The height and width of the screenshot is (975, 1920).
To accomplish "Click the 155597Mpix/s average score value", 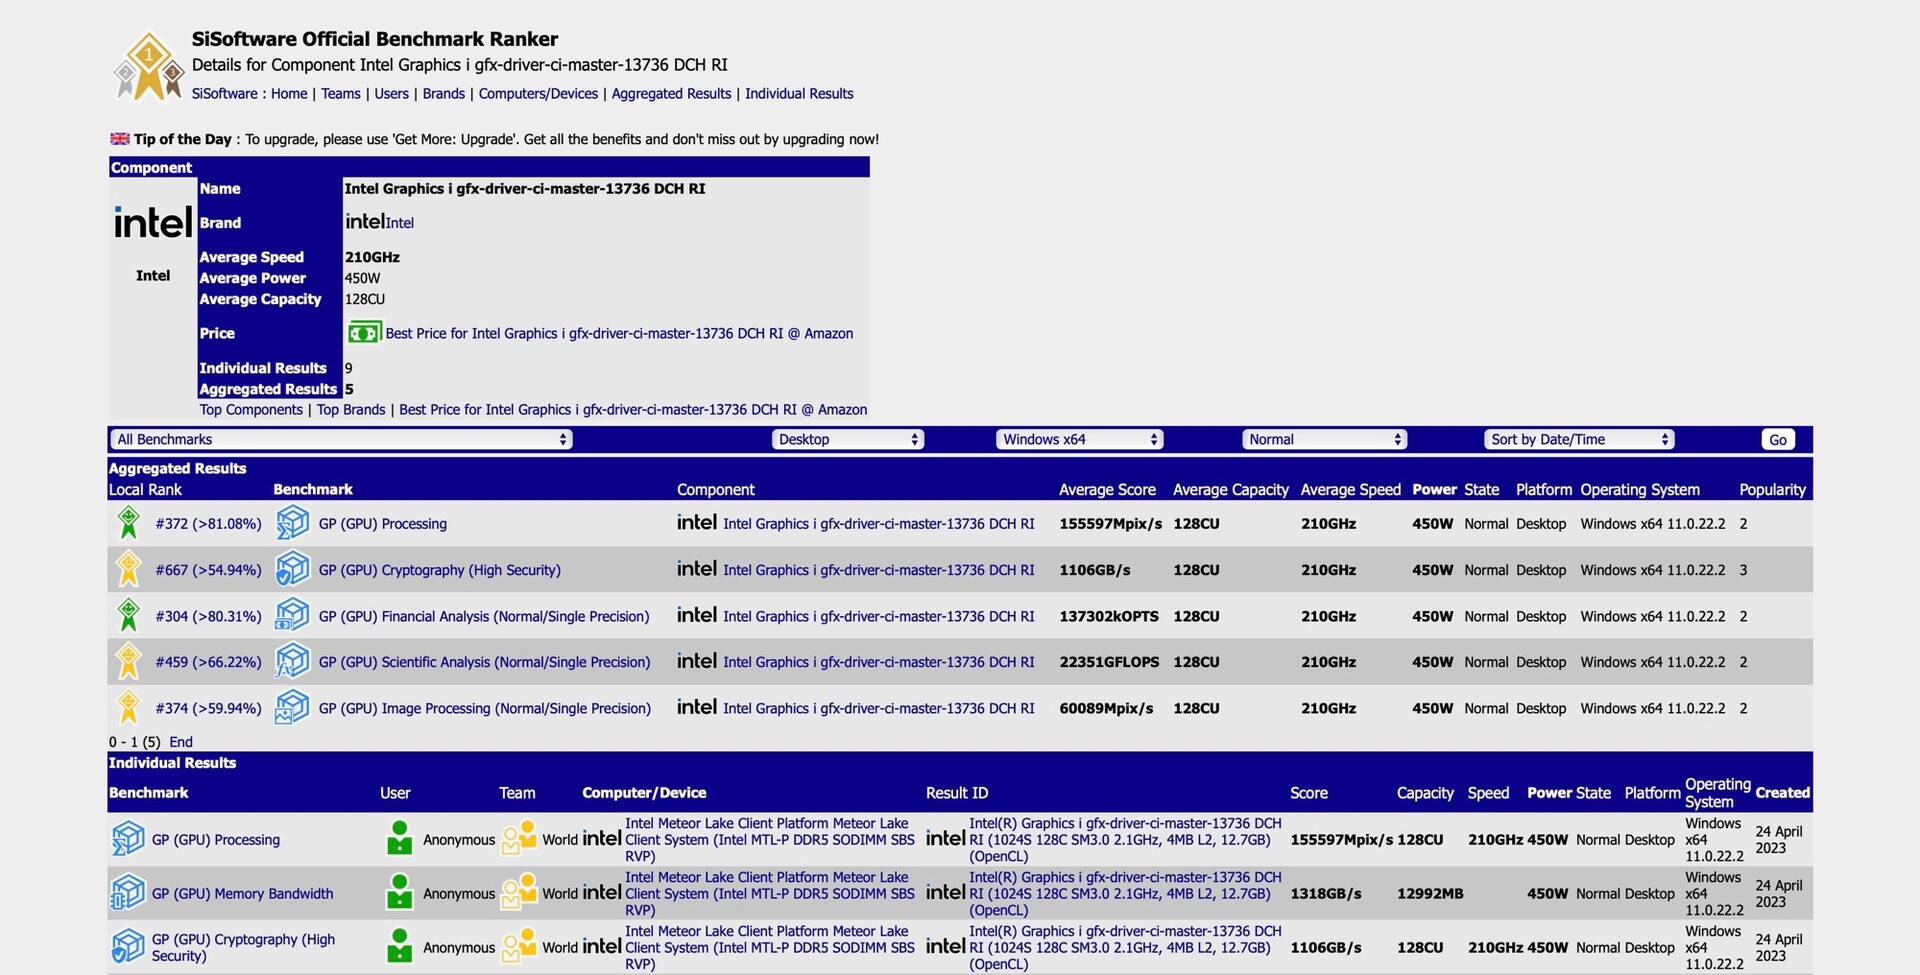I will tap(1111, 524).
